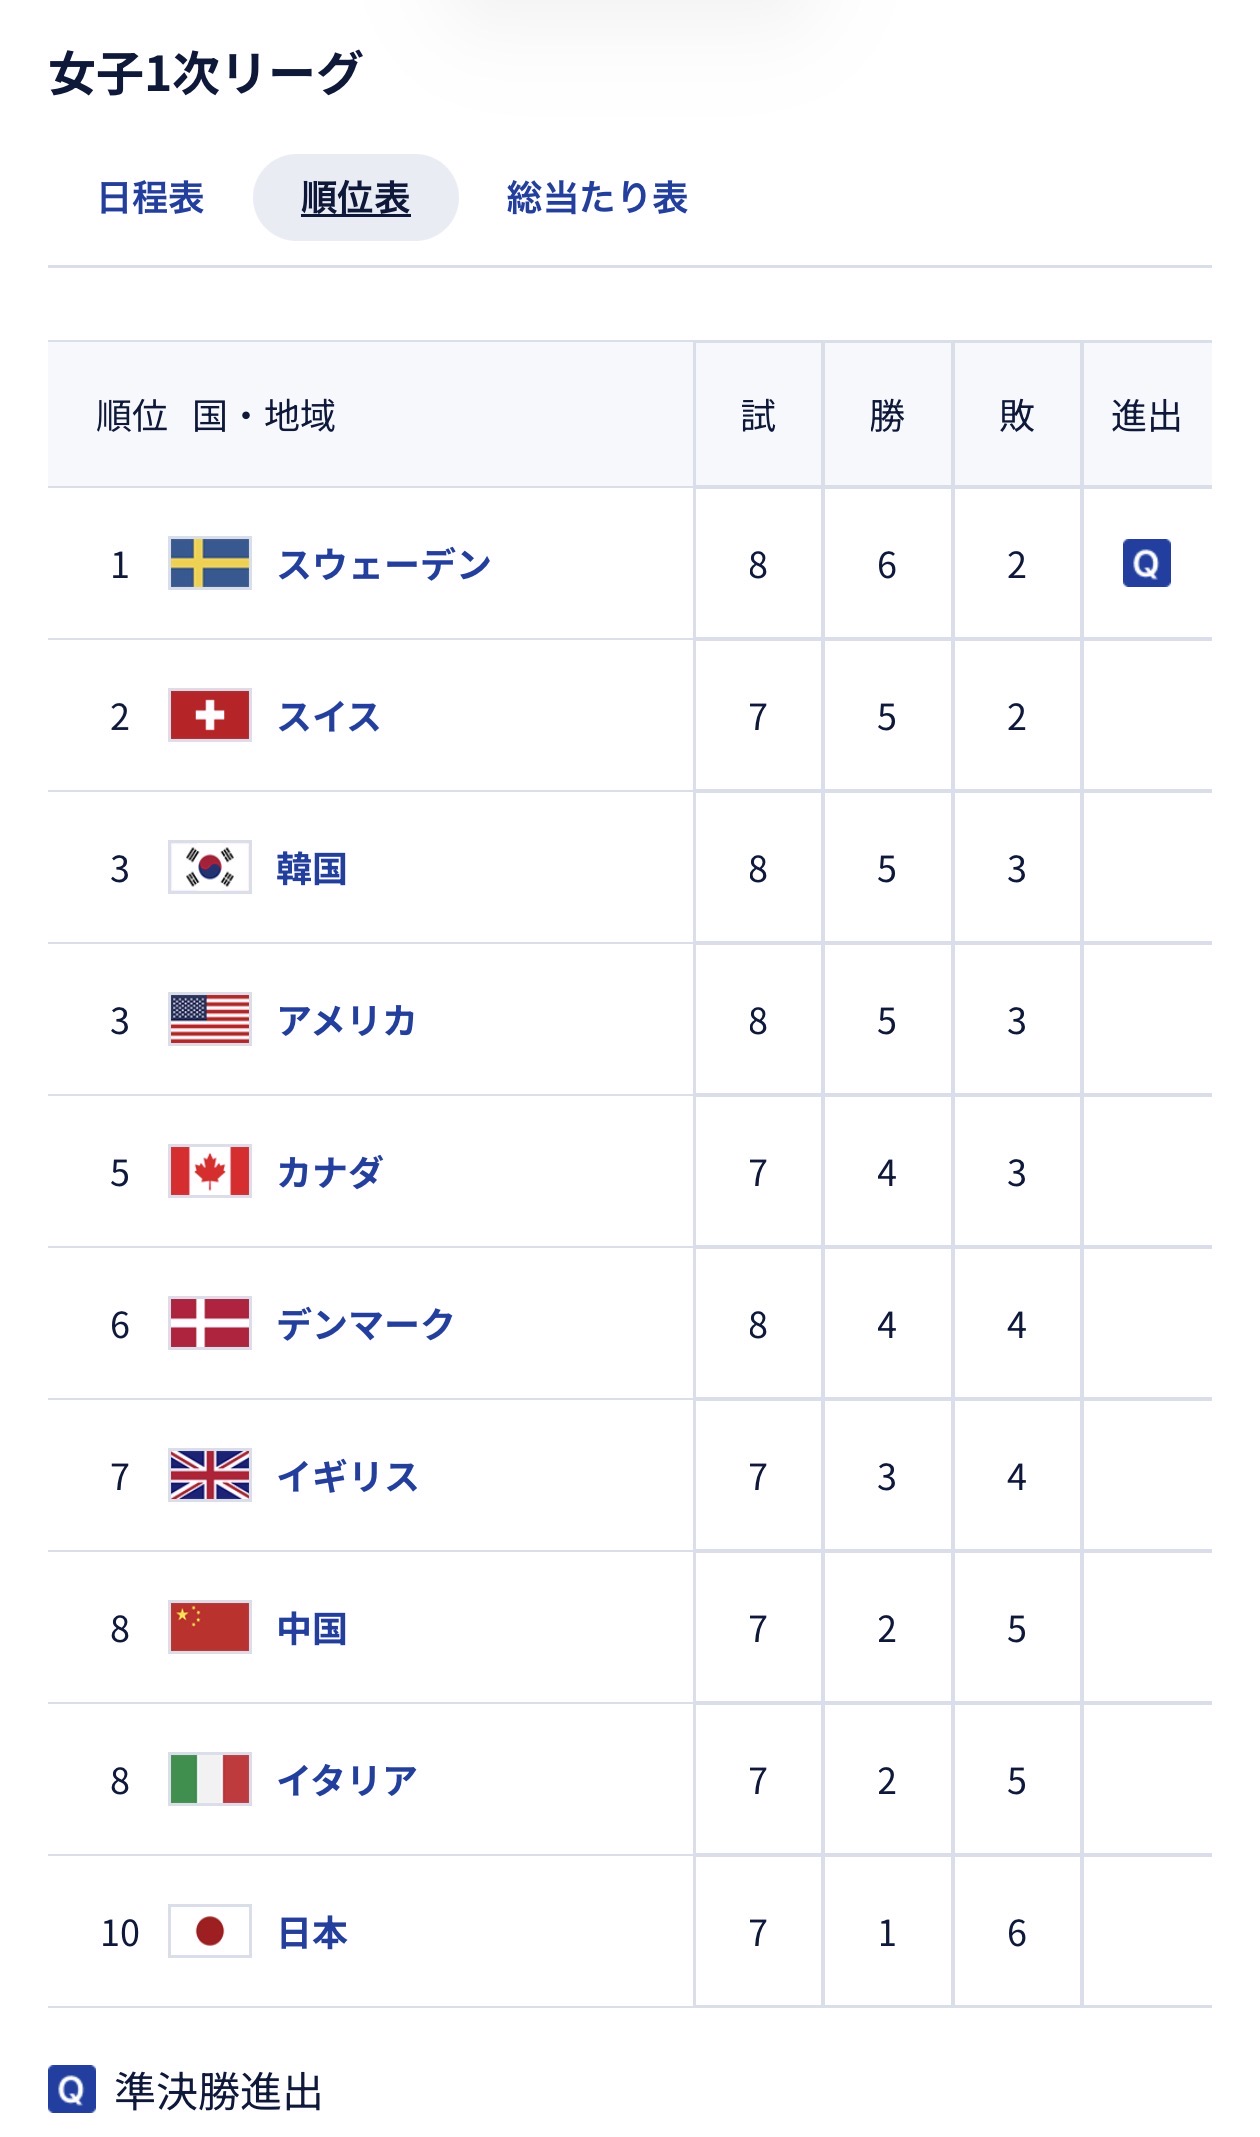Click the Switzerland flag icon
The image size is (1260, 2137).
pyautogui.click(x=209, y=715)
